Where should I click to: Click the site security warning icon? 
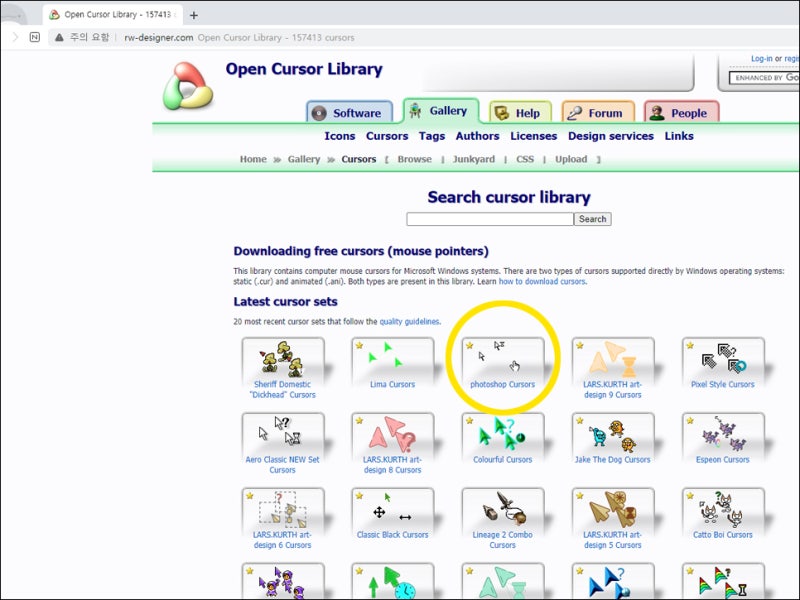[x=59, y=37]
